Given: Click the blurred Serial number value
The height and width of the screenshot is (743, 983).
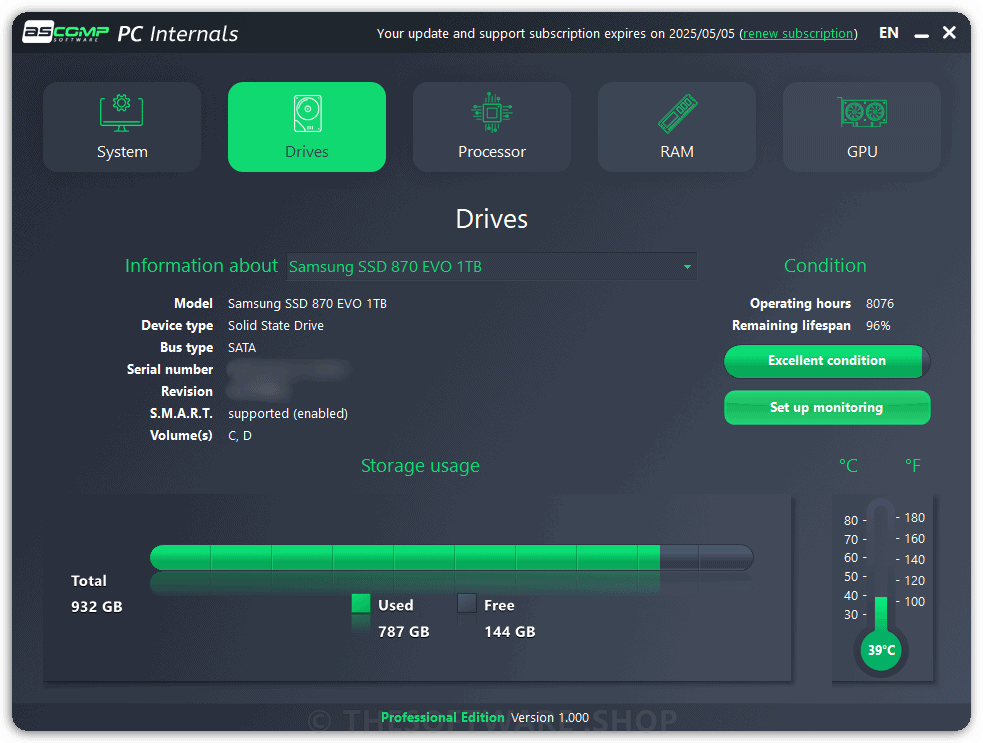Looking at the screenshot, I should 287,370.
